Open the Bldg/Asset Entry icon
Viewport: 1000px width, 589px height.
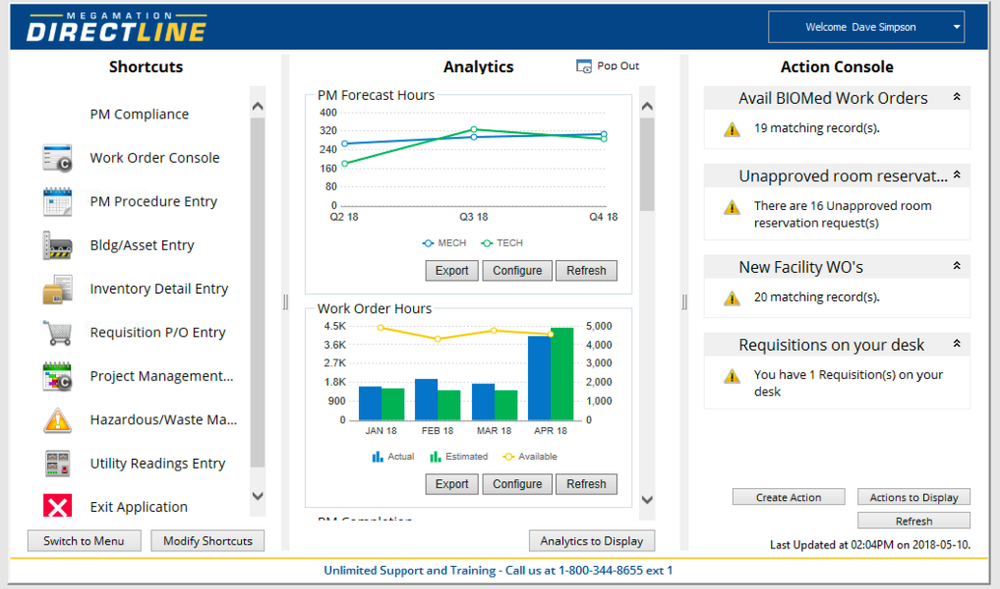coord(57,245)
